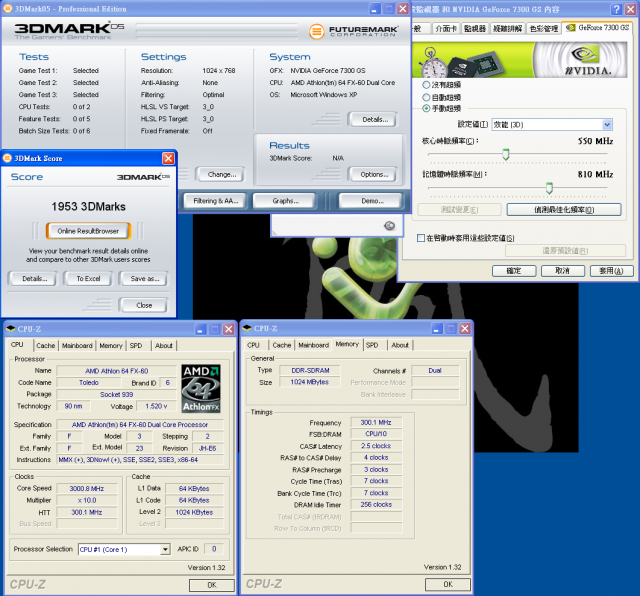The height and width of the screenshot is (596, 640).
Task: Click Cancel button in NVIDIA properties window
Action: [x=562, y=271]
